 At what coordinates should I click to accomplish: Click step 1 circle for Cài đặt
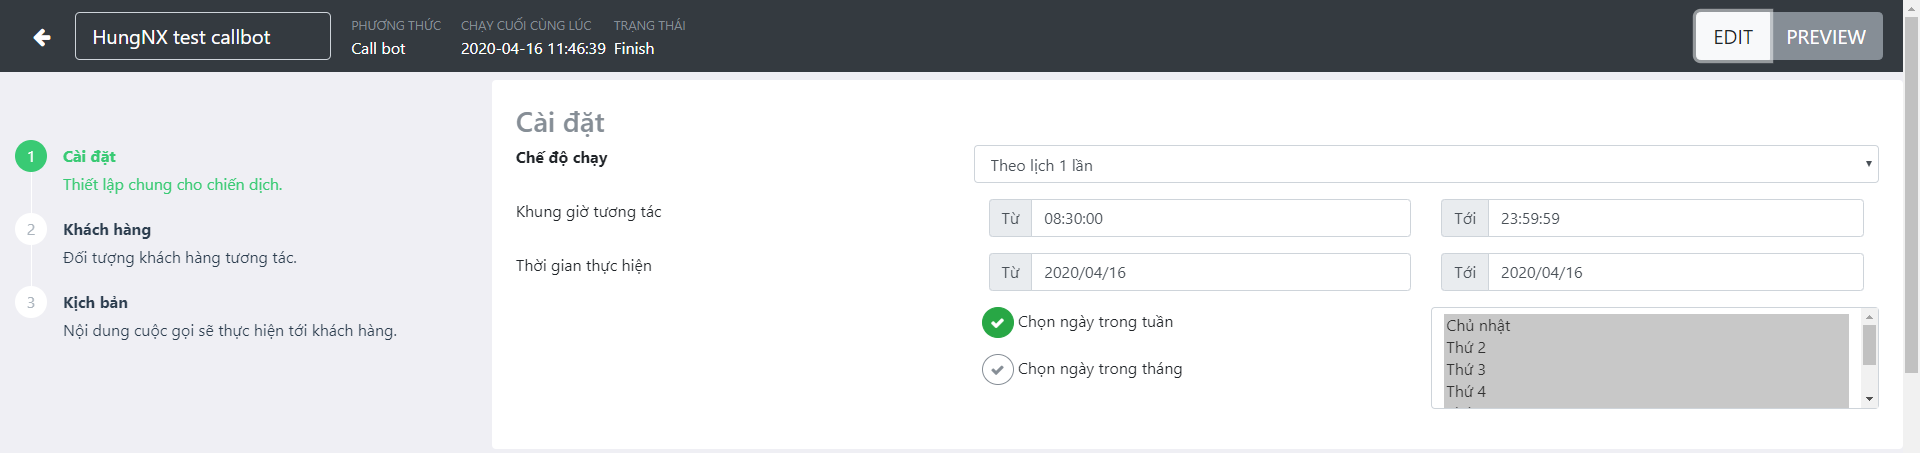click(31, 157)
